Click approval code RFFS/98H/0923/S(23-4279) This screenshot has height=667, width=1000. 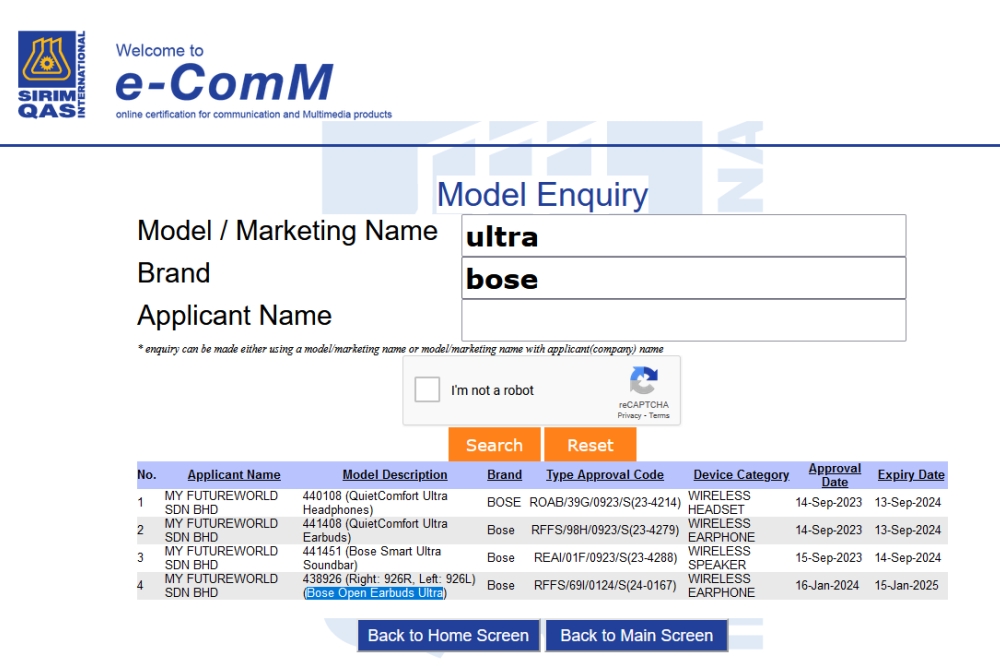click(605, 530)
